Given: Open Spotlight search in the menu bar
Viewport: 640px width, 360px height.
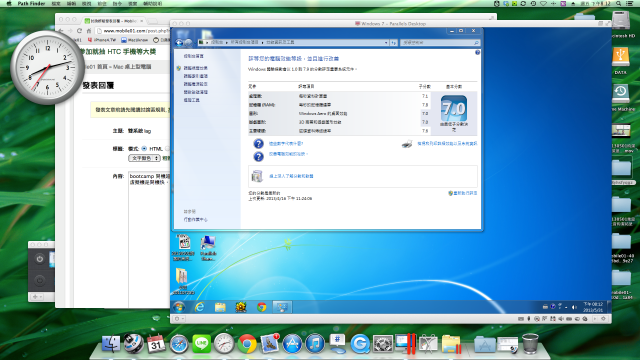Looking at the screenshot, I should point(619,3).
